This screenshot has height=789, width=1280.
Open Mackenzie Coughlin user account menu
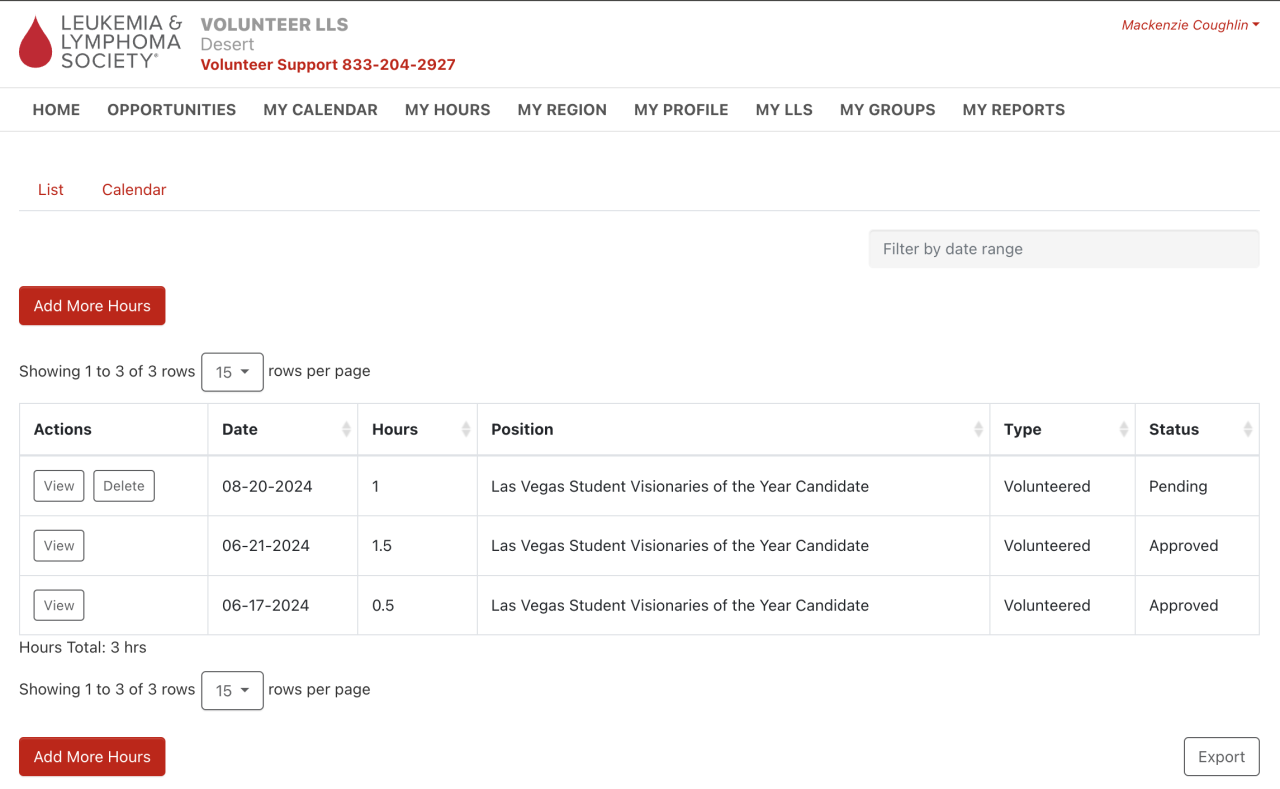click(x=1190, y=25)
